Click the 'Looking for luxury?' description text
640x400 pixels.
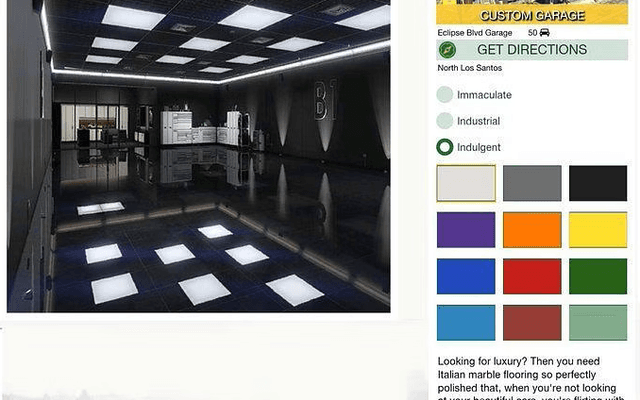(529, 380)
